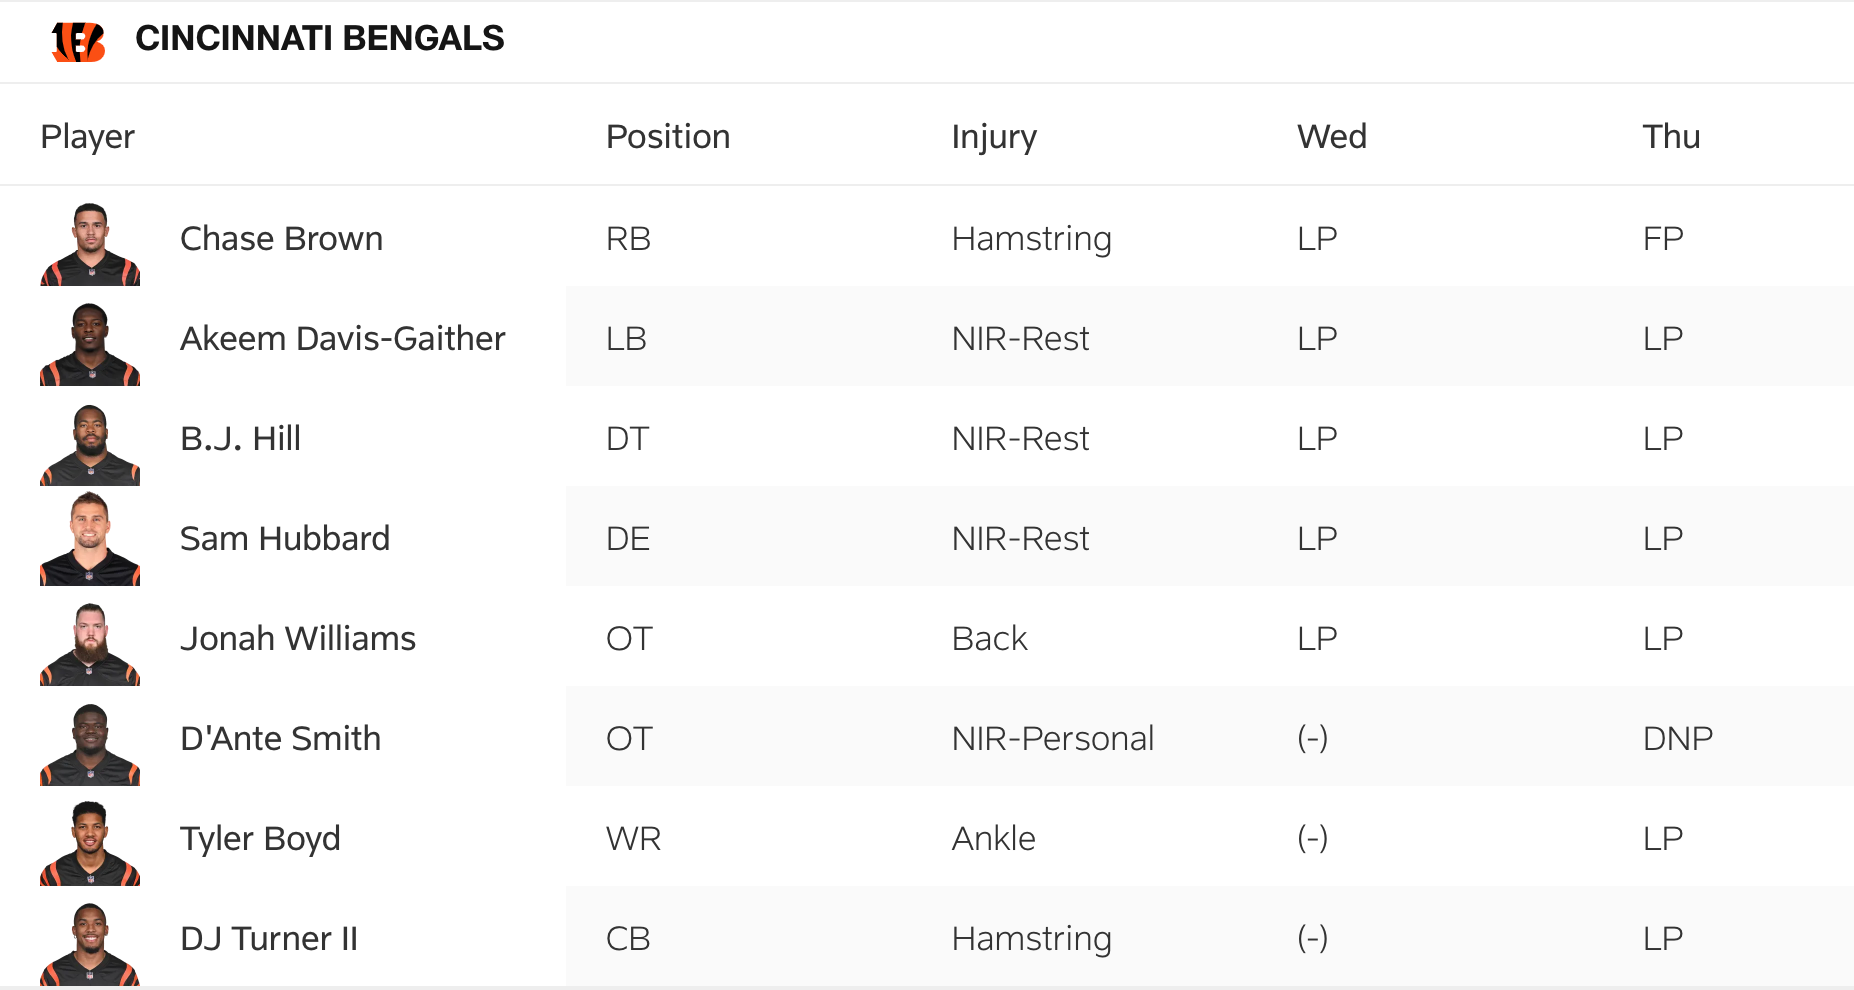Select Tyler Boyd's player photo
The height and width of the screenshot is (990, 1854).
pos(90,844)
